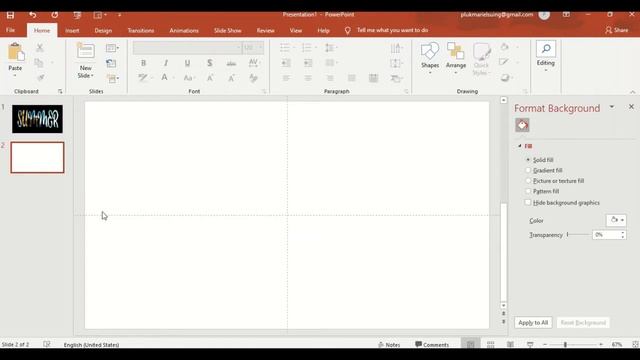
Task: Check Hide background graphics
Action: point(528,202)
